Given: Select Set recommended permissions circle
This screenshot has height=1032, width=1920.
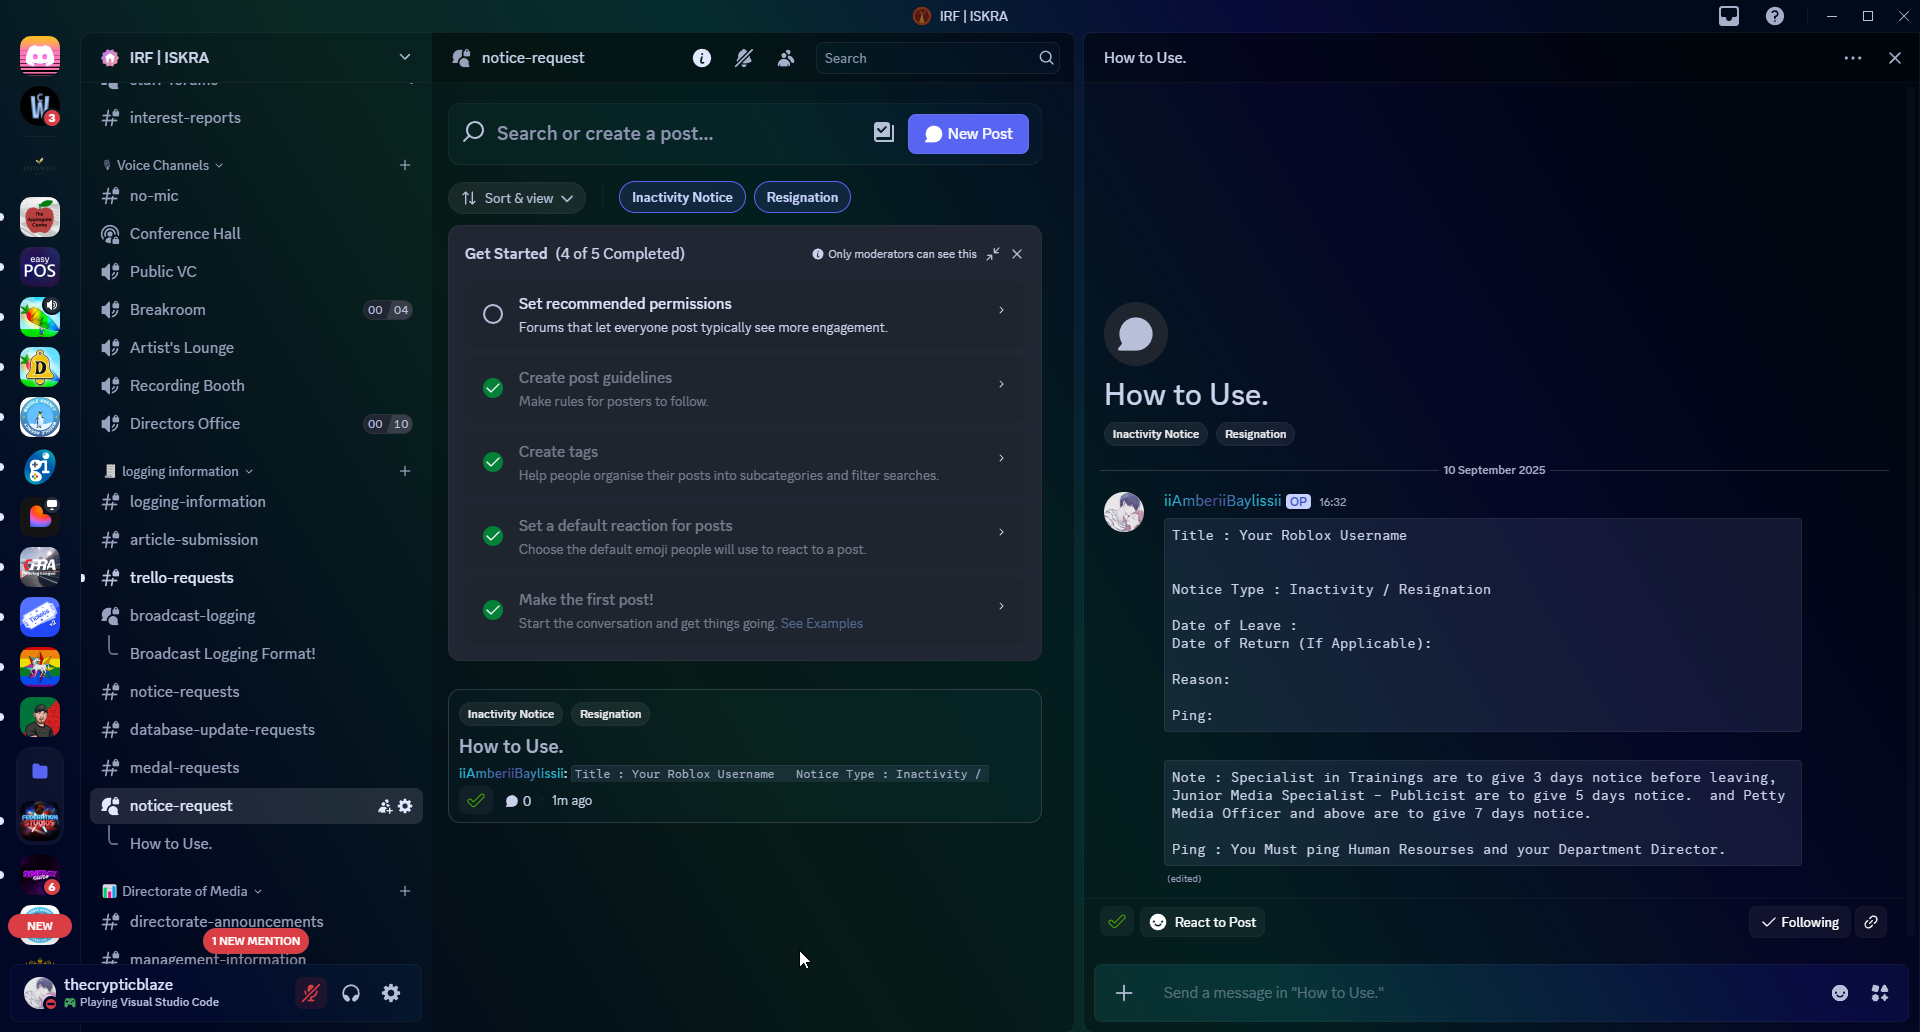Looking at the screenshot, I should click(493, 314).
